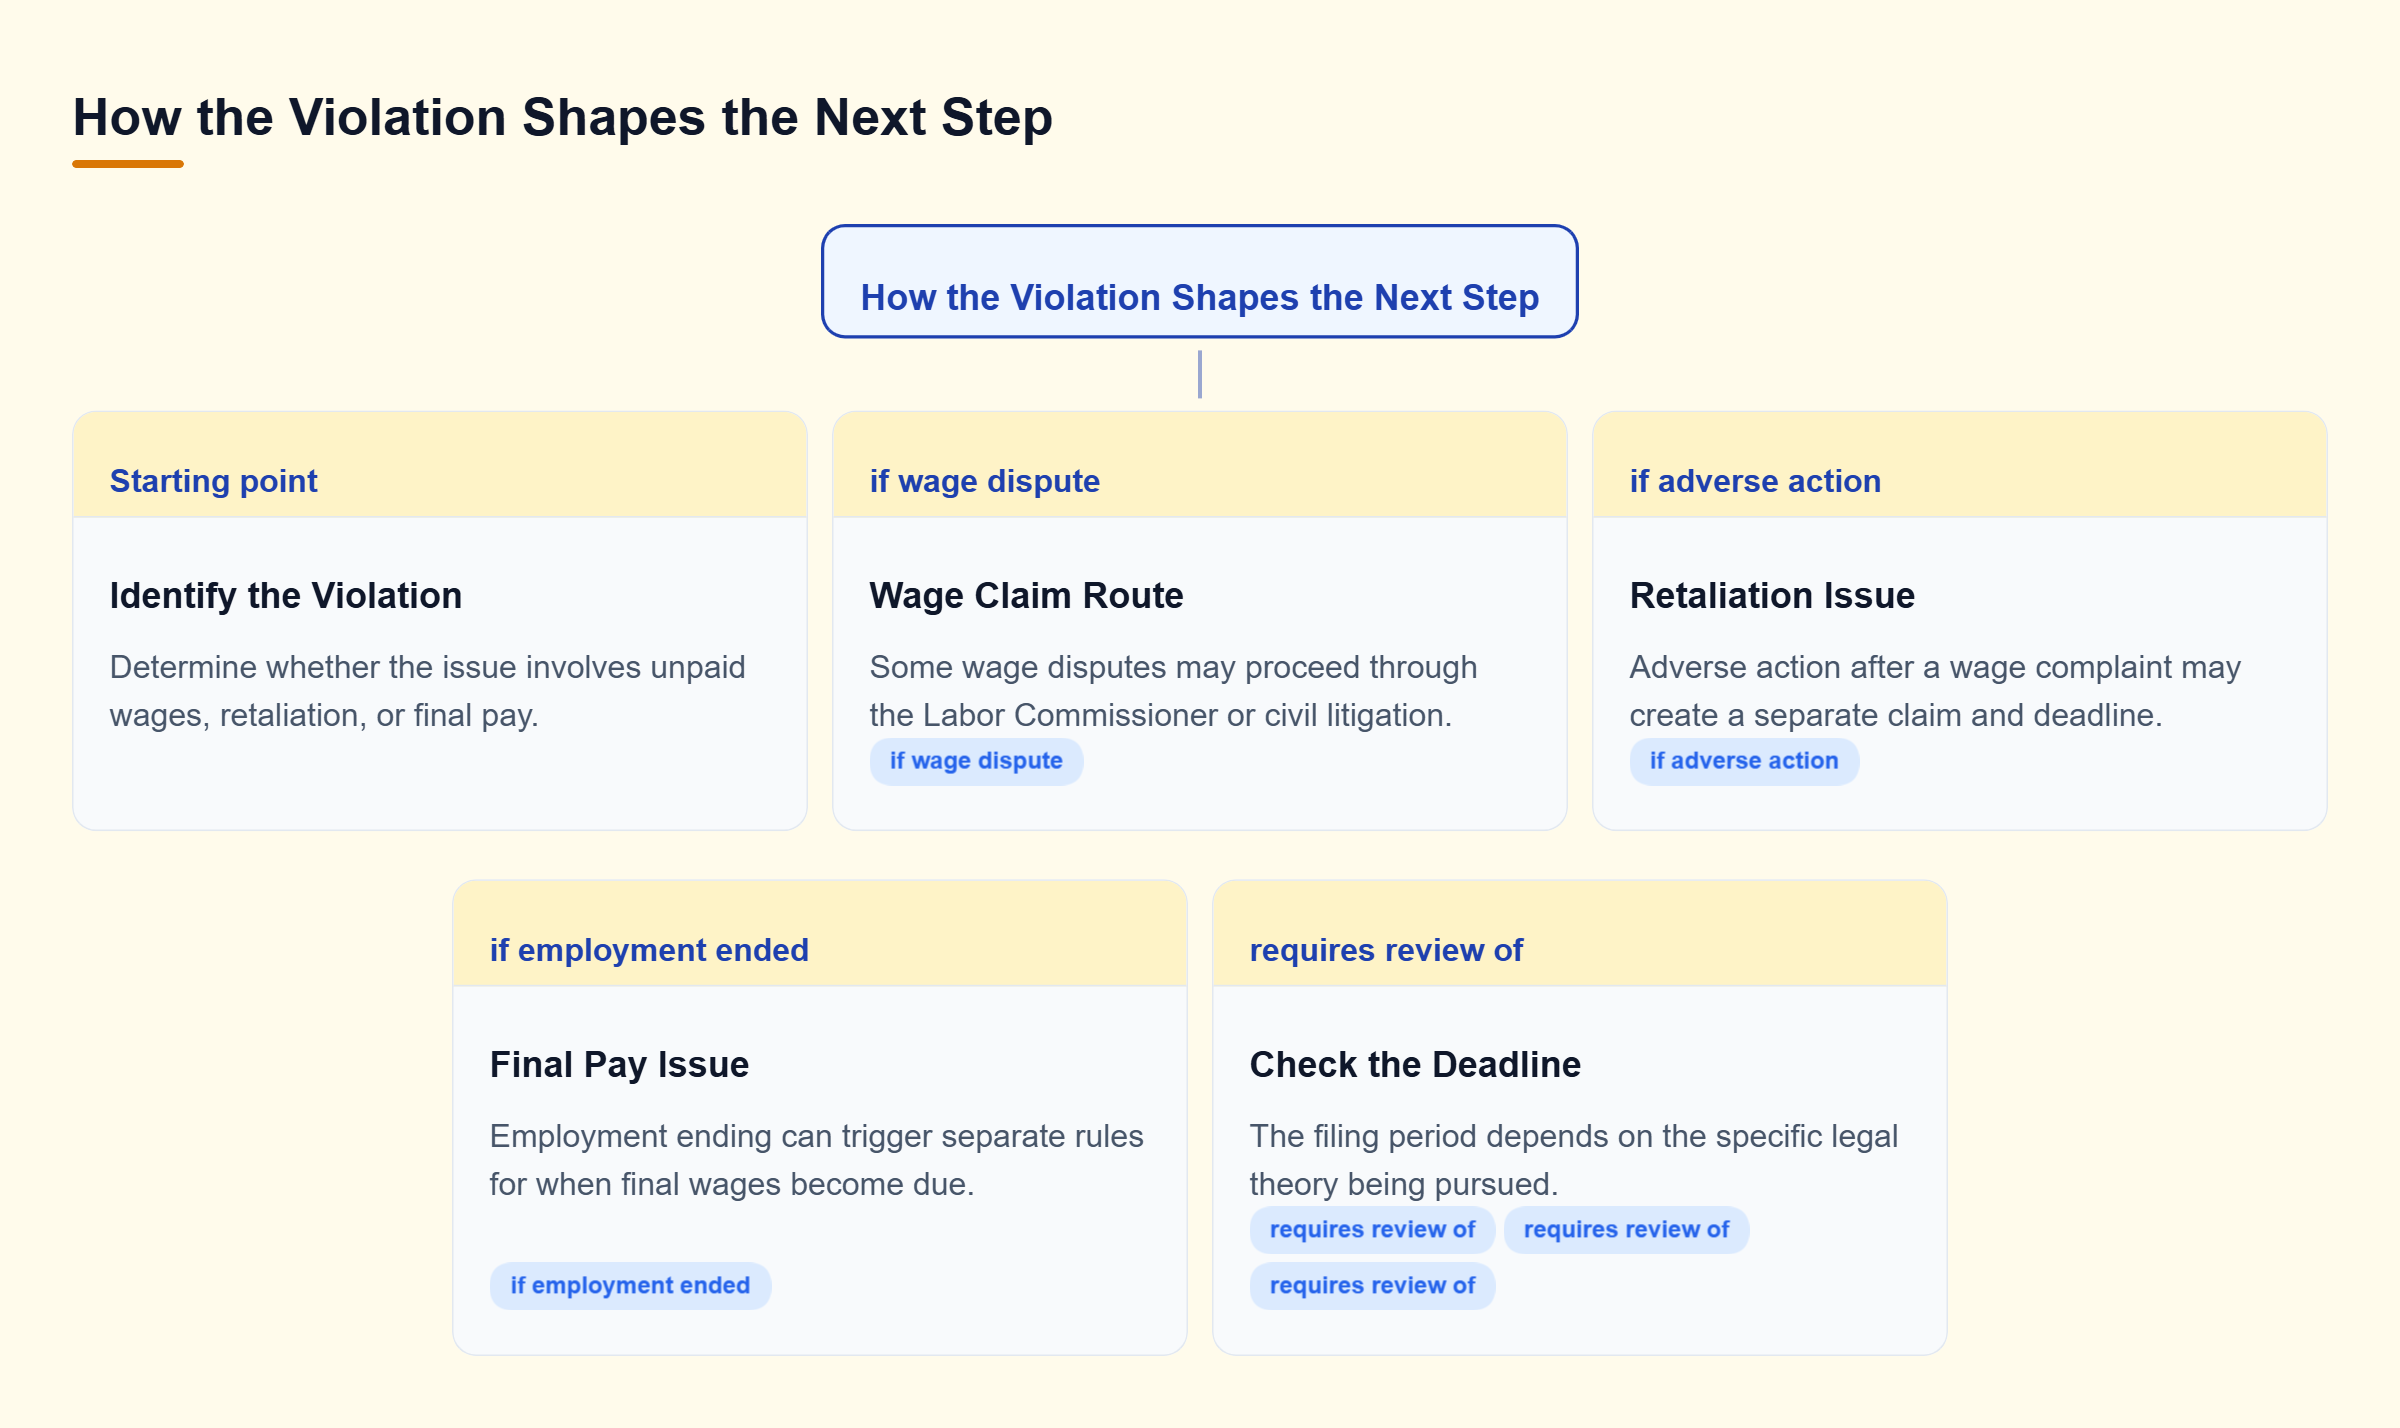
Task: Click the 'if wage dispute' tag pill
Action: (976, 761)
